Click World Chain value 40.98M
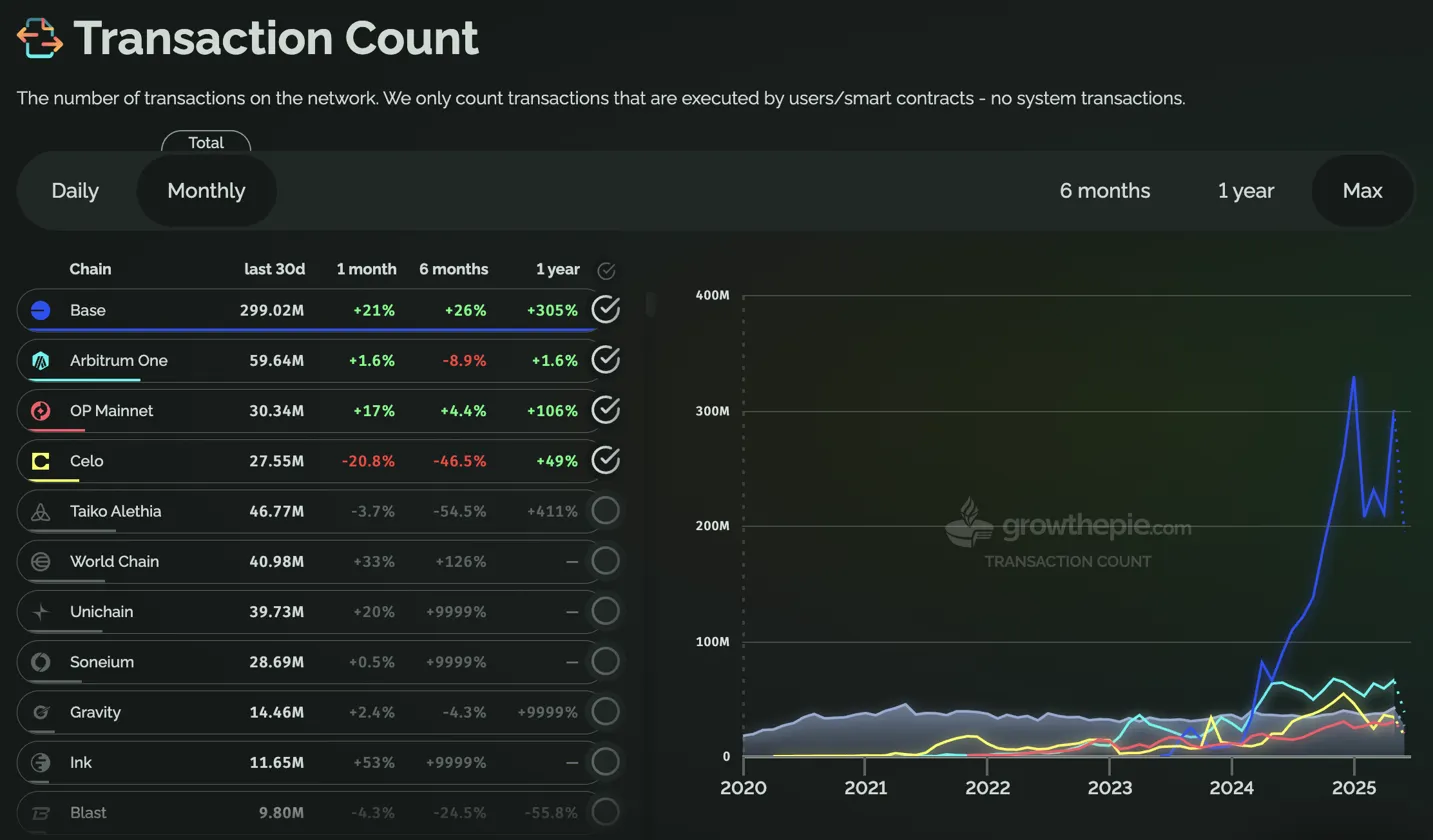Image resolution: width=1433 pixels, height=840 pixels. 277,561
